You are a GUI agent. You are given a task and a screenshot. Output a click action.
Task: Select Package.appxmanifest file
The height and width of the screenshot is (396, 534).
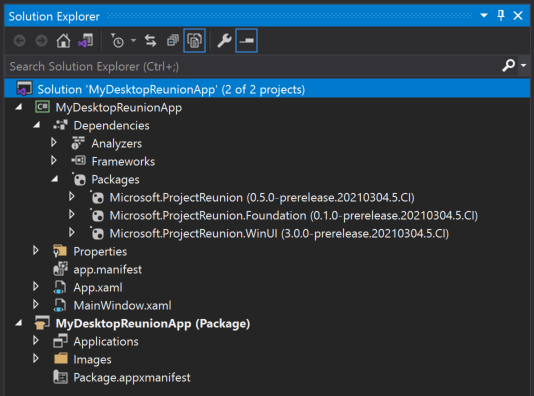pyautogui.click(x=132, y=378)
